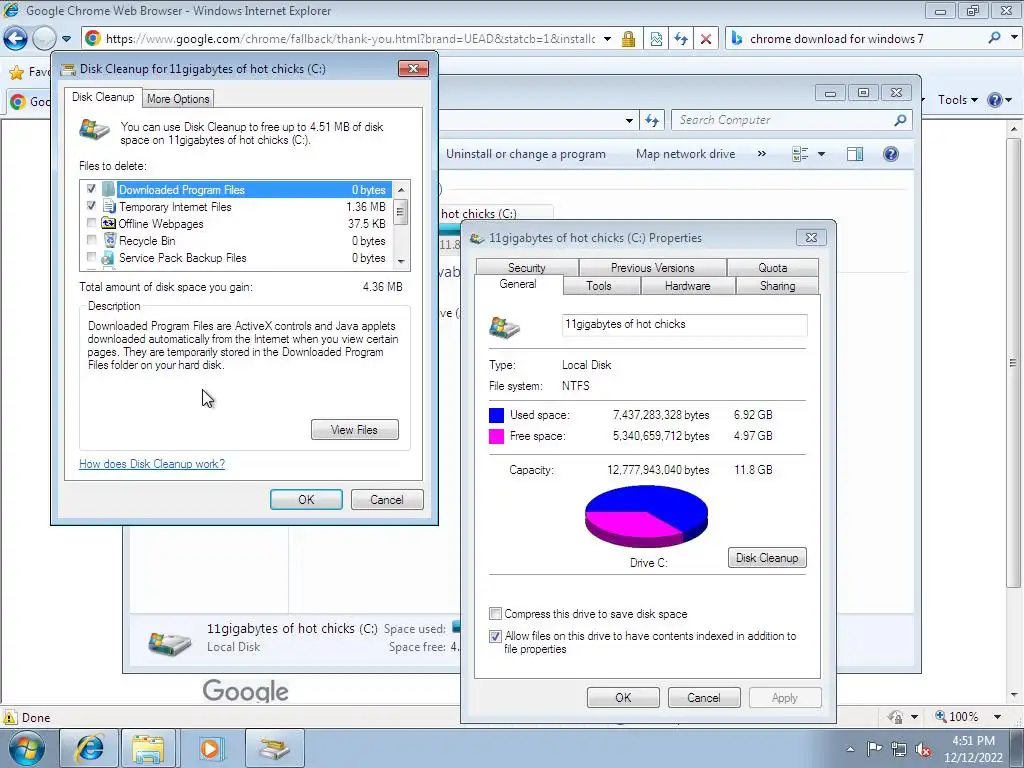Open the security lock icon in address bar
1024x768 pixels.
tap(628, 39)
